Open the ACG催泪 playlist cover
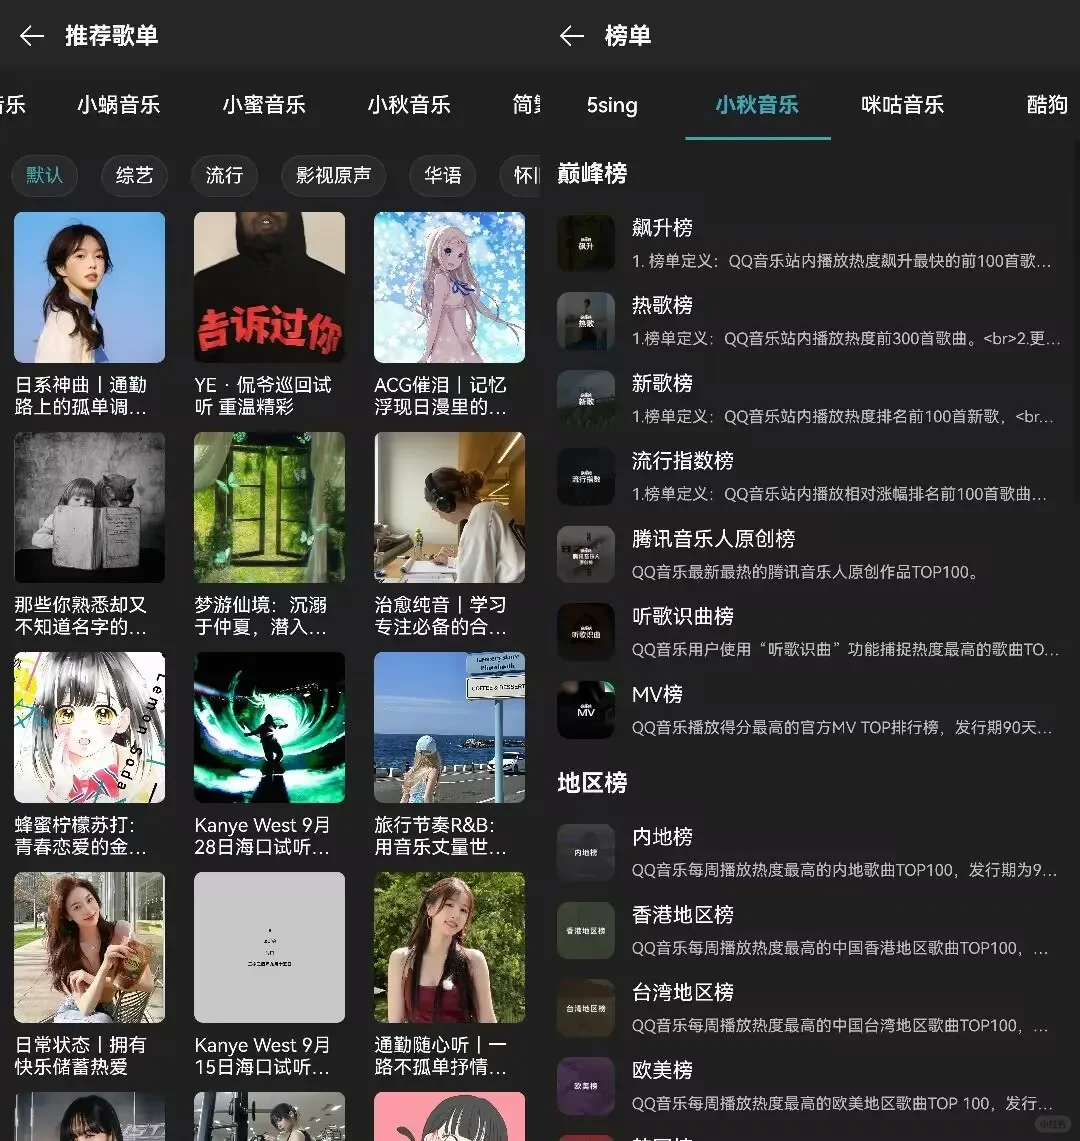Viewport: 1080px width, 1141px height. coord(449,287)
